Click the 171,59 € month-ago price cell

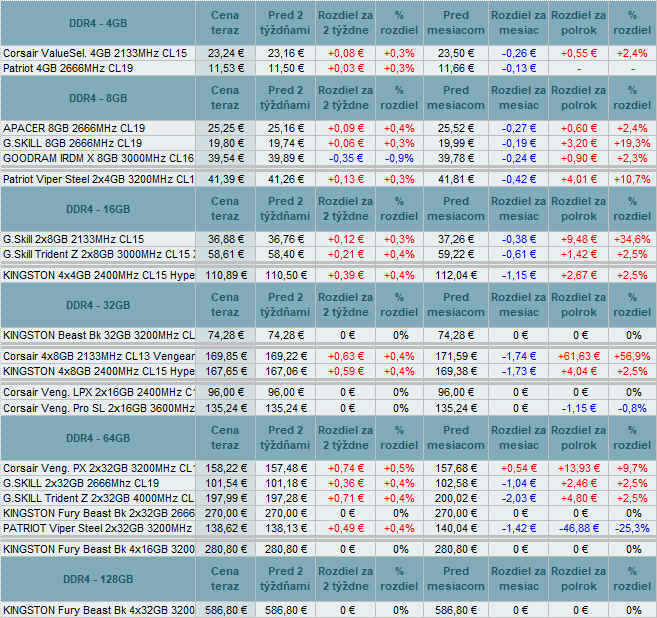(456, 356)
